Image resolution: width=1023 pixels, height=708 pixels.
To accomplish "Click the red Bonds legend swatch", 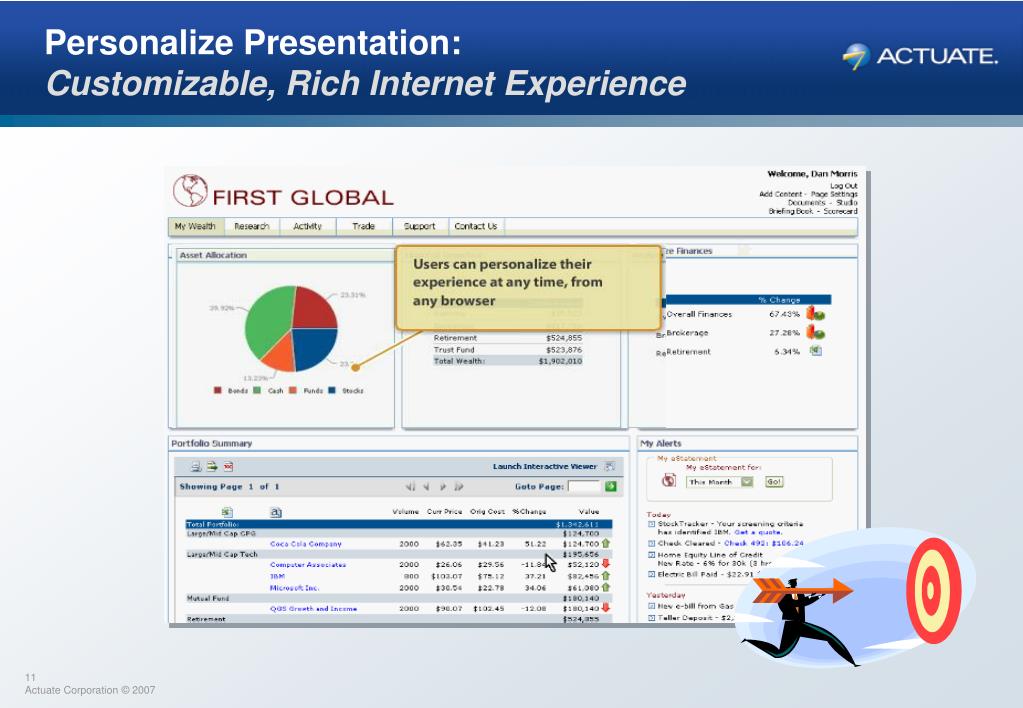I will tap(218, 390).
